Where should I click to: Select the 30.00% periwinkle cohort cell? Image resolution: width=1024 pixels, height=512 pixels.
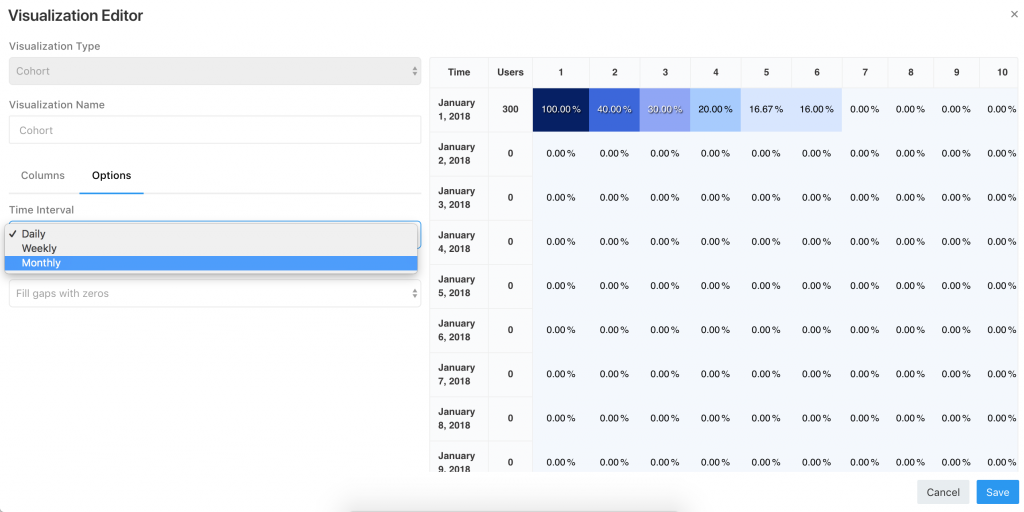[x=665, y=110]
